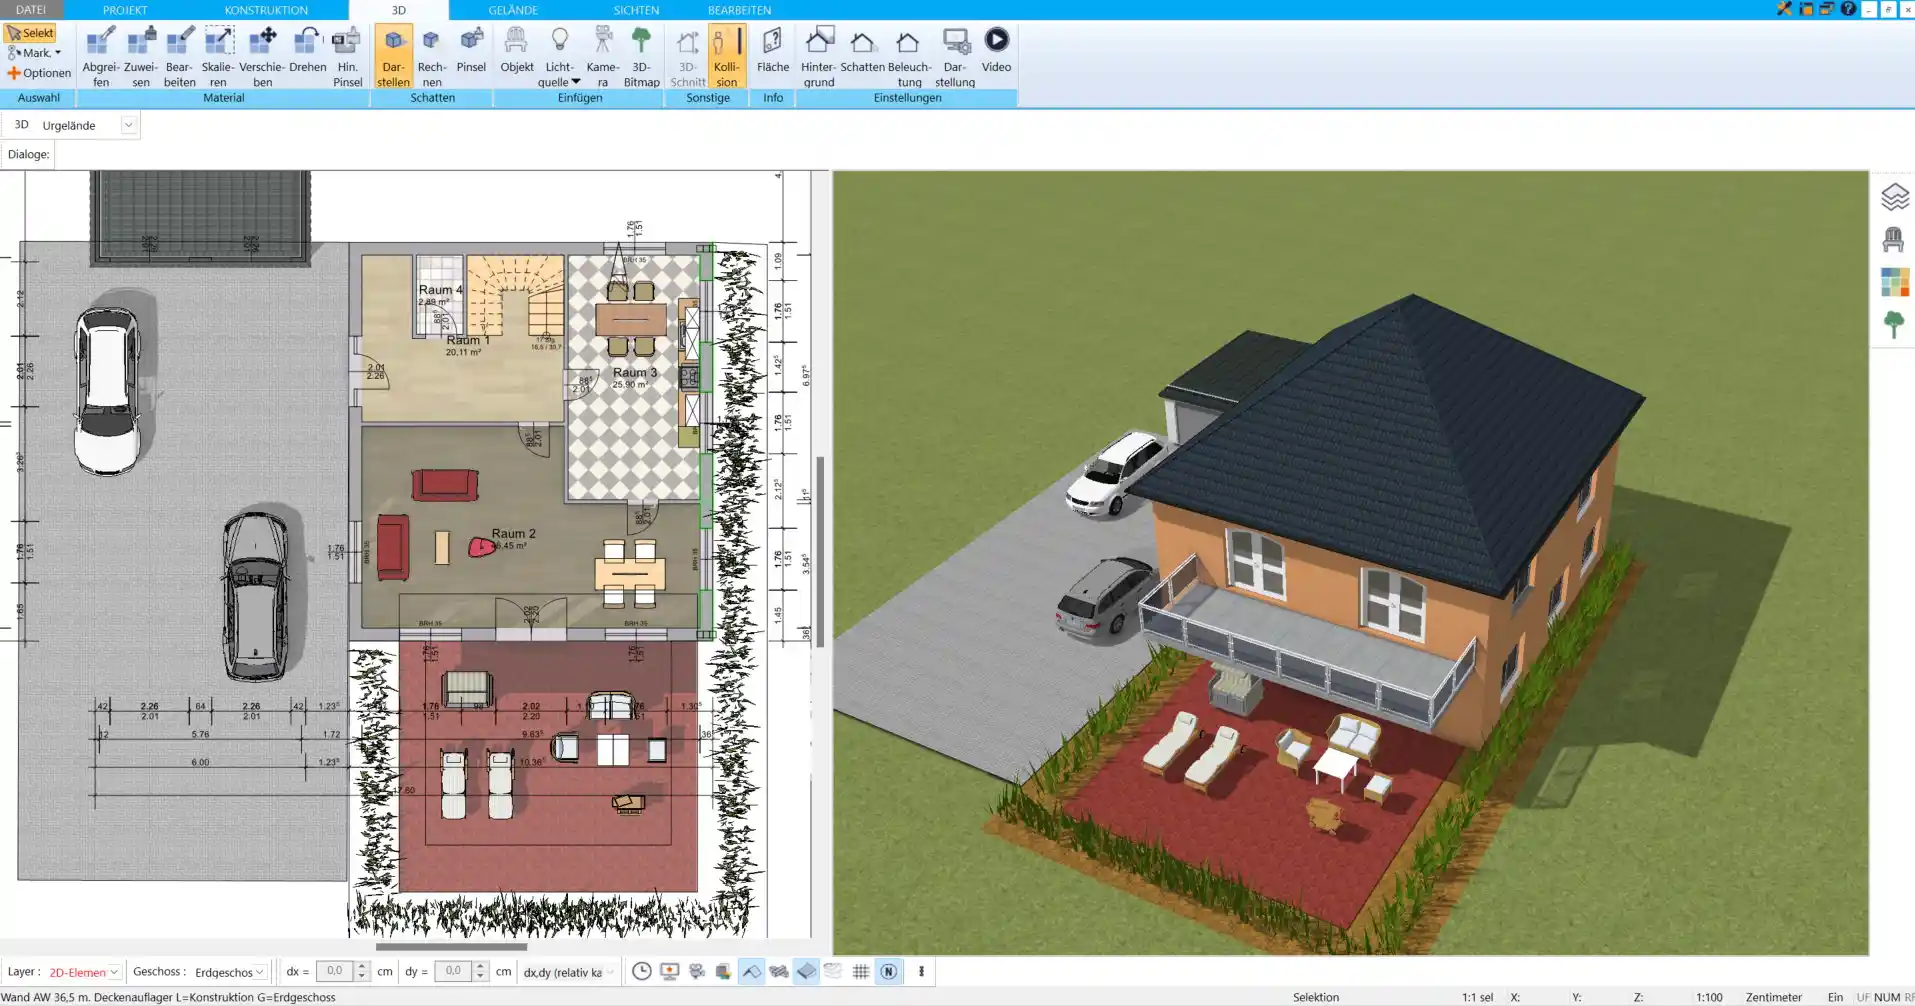Choose the Hin. Pinsel tool
1915x1006 pixels.
347,57
